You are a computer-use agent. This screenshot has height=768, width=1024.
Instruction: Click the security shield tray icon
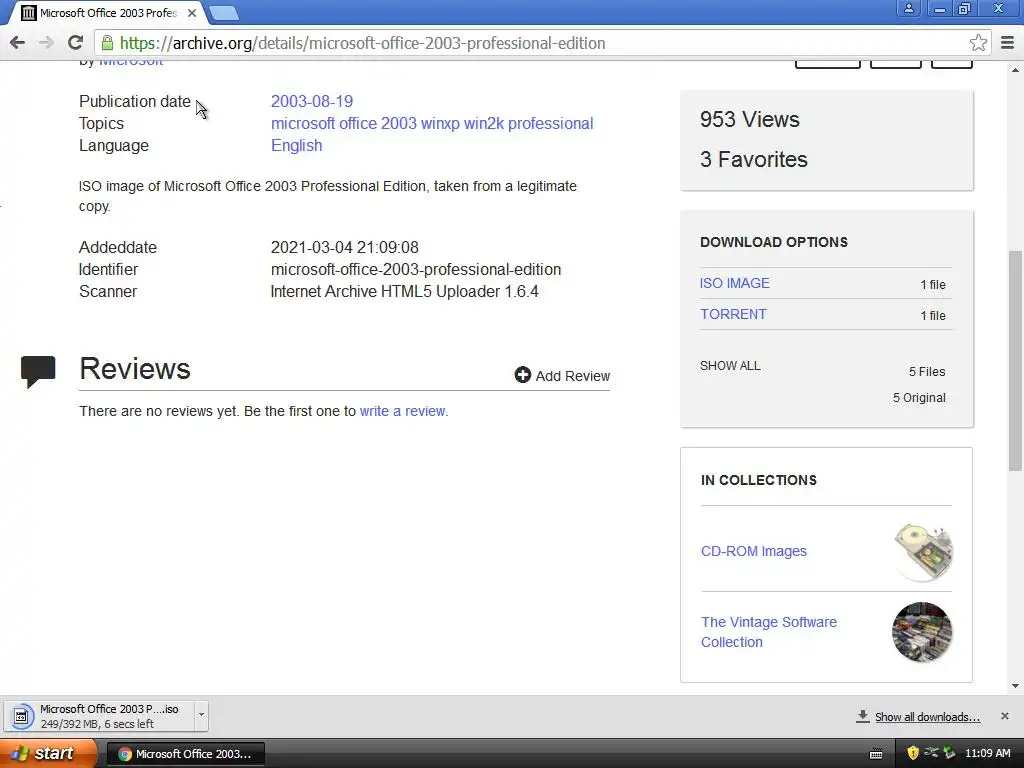point(913,753)
